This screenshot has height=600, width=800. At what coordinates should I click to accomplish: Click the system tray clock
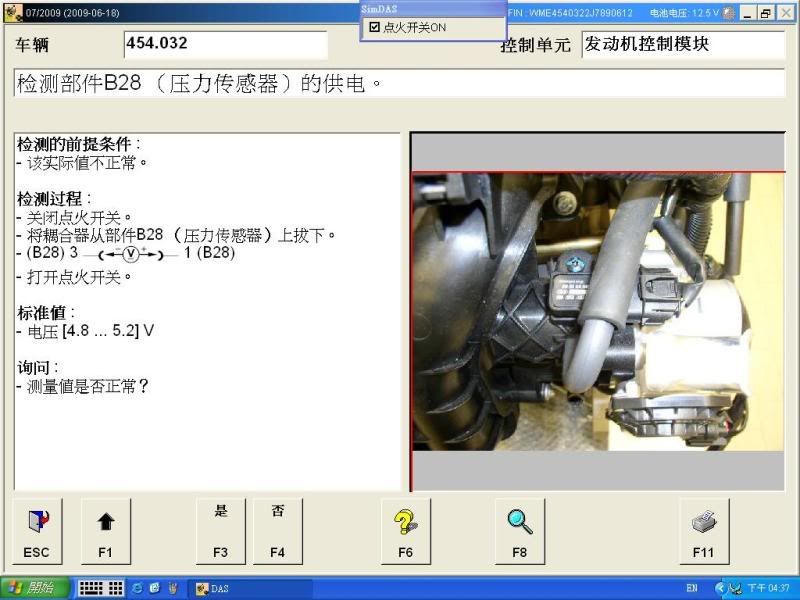[775, 589]
